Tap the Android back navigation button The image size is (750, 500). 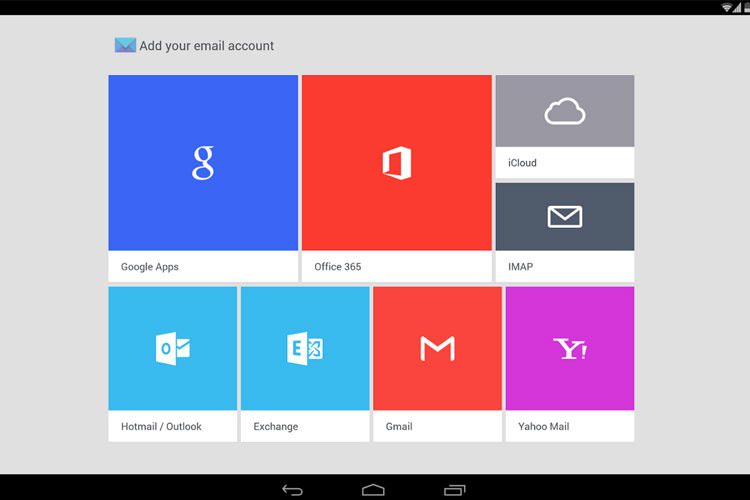point(292,490)
